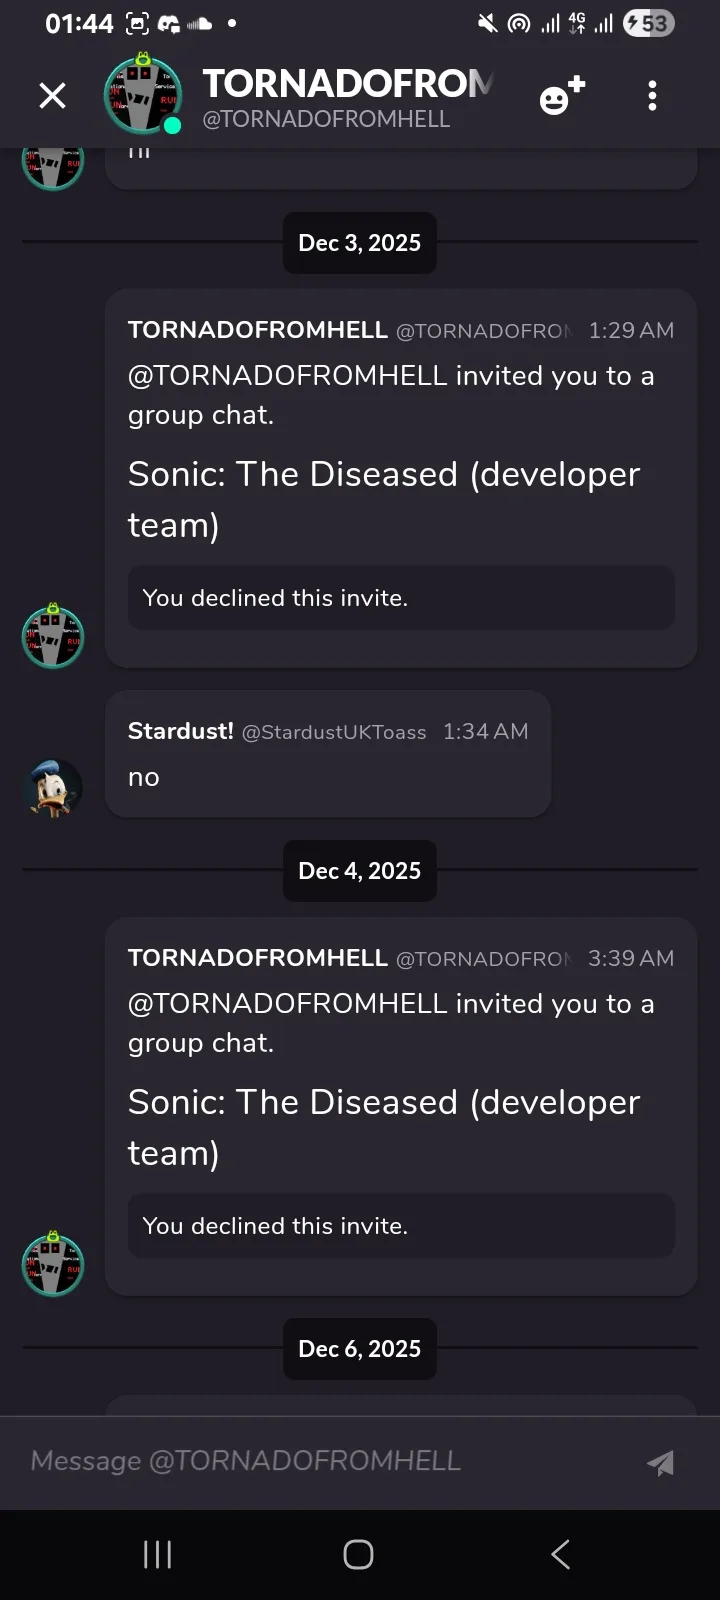Tap the Dec 3, 2025 date separator
The width and height of the screenshot is (720, 1600).
359,243
